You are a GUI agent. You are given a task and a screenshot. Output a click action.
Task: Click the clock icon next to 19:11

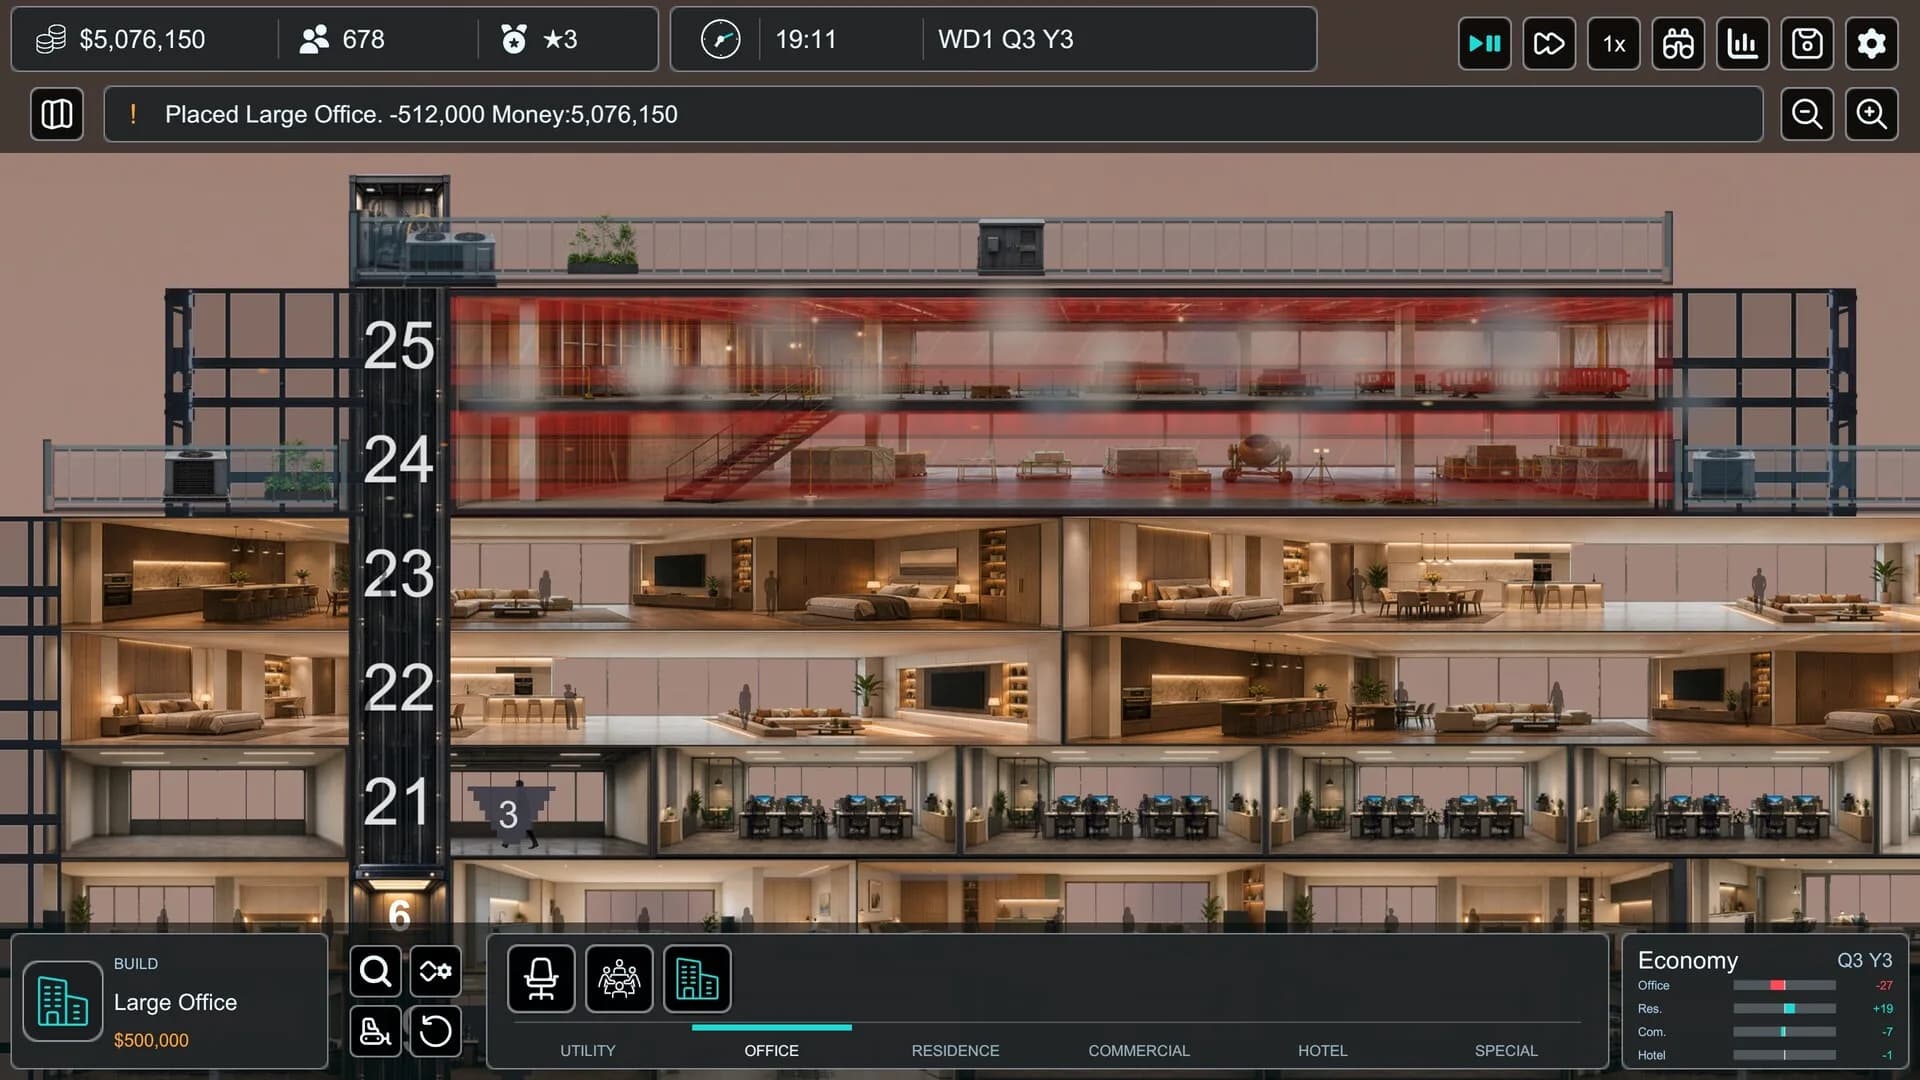pos(720,40)
